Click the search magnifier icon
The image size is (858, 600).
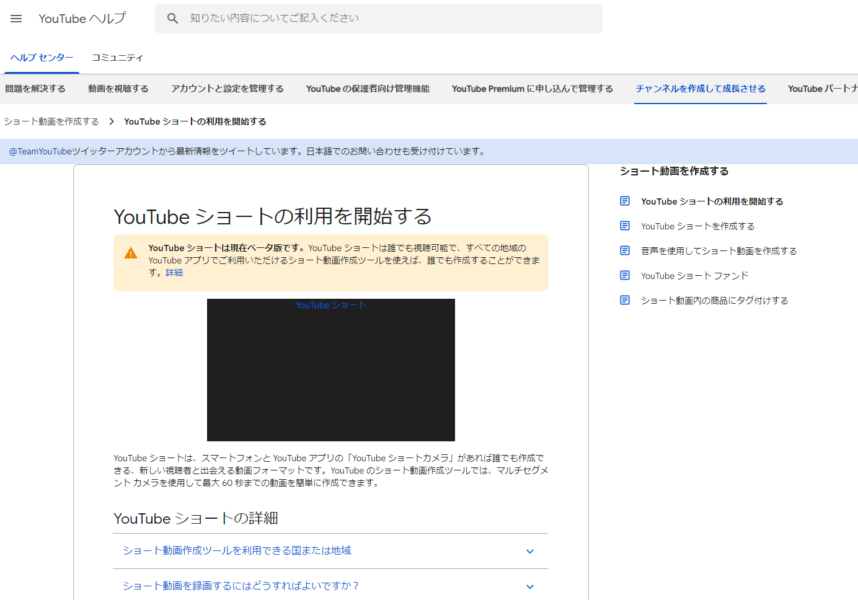[172, 19]
